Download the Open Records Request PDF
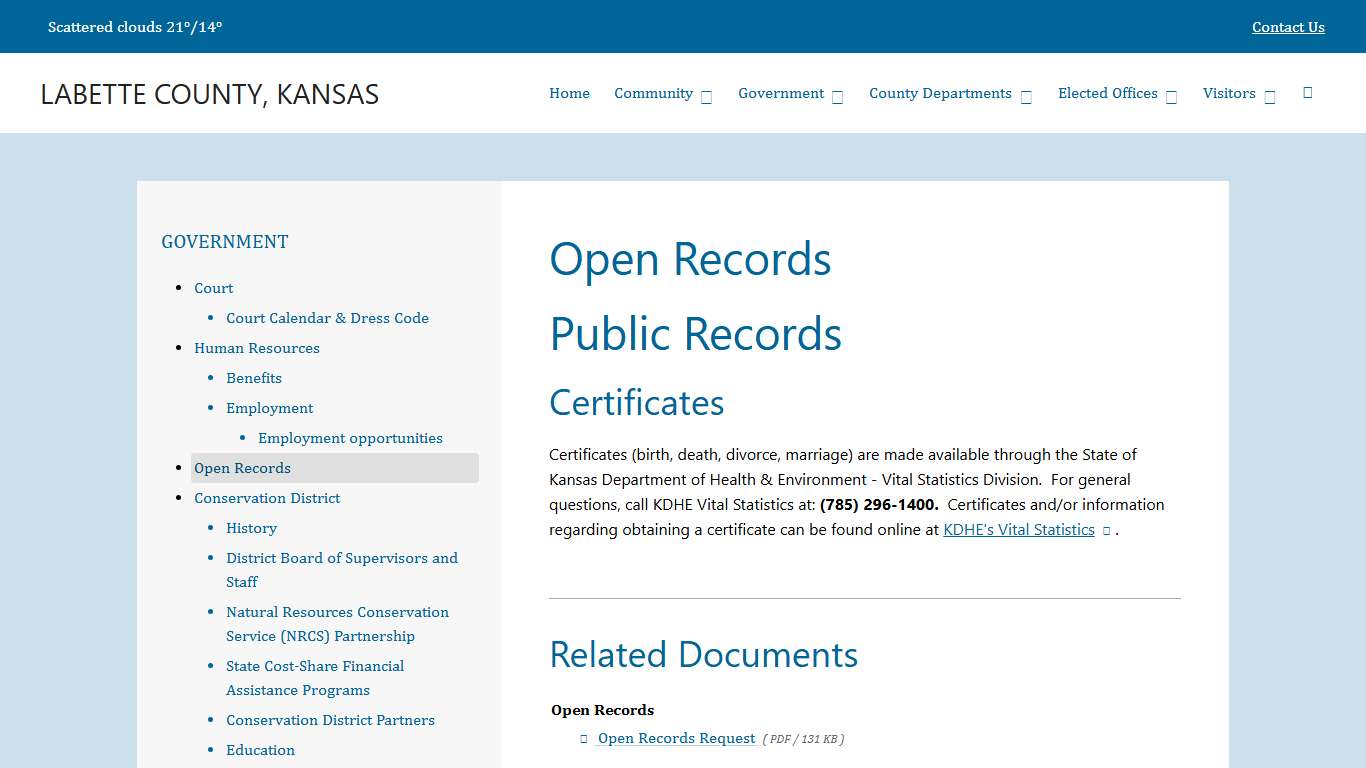 click(676, 739)
